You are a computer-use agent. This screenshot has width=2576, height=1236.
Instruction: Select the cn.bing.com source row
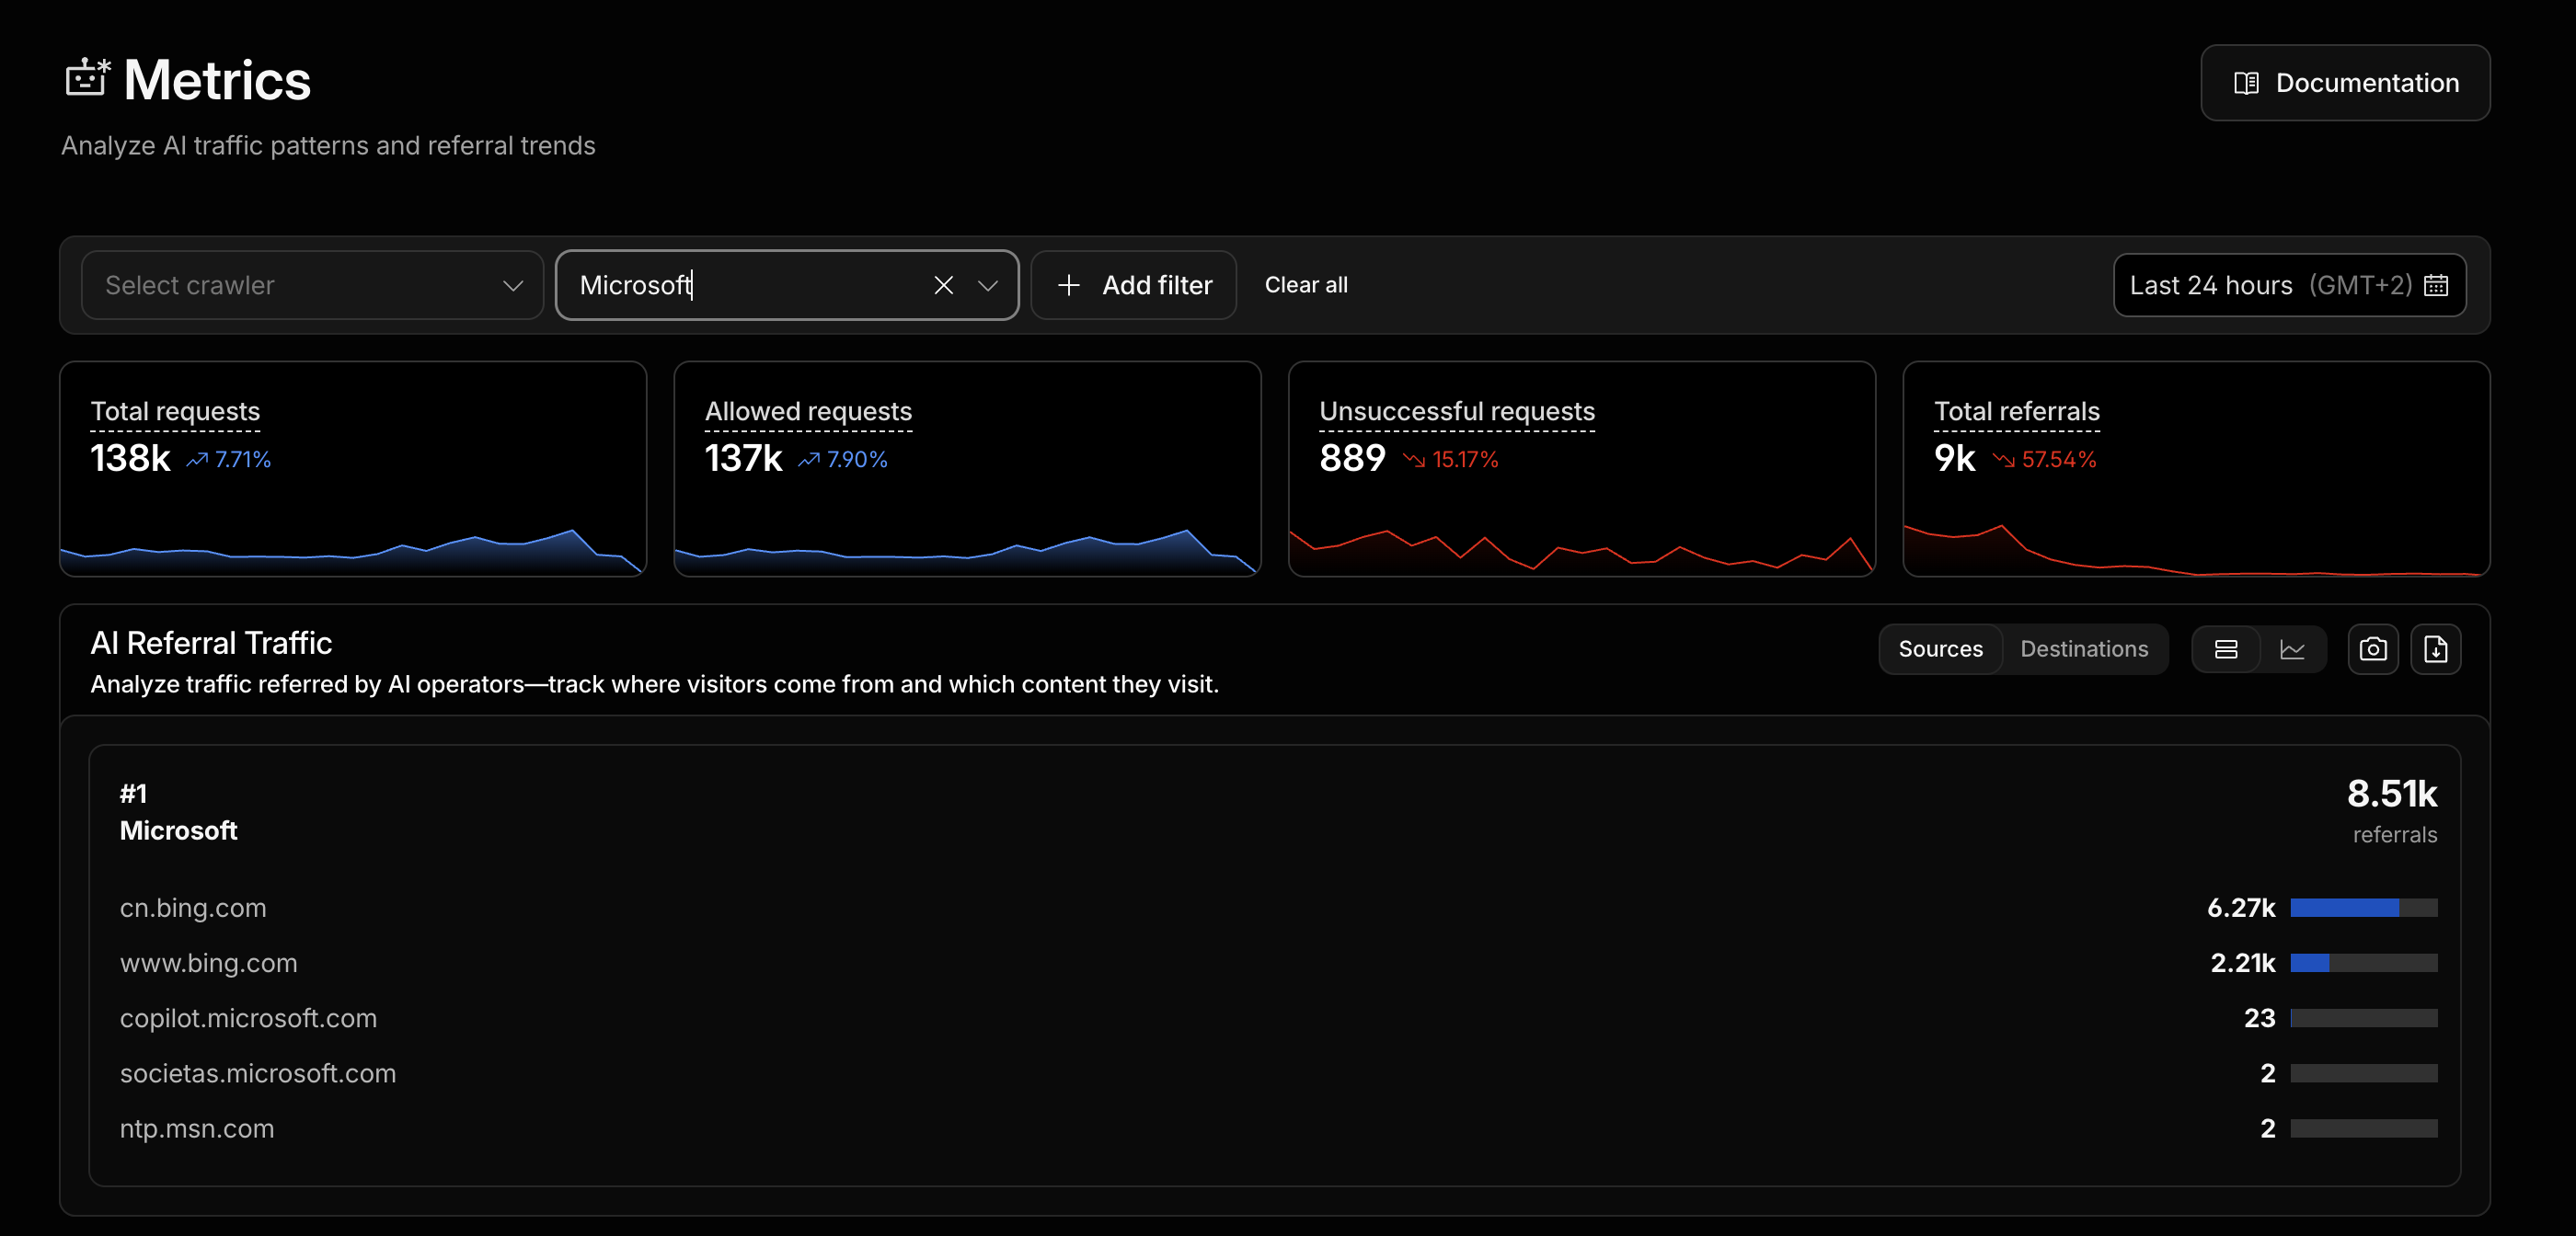1278,908
